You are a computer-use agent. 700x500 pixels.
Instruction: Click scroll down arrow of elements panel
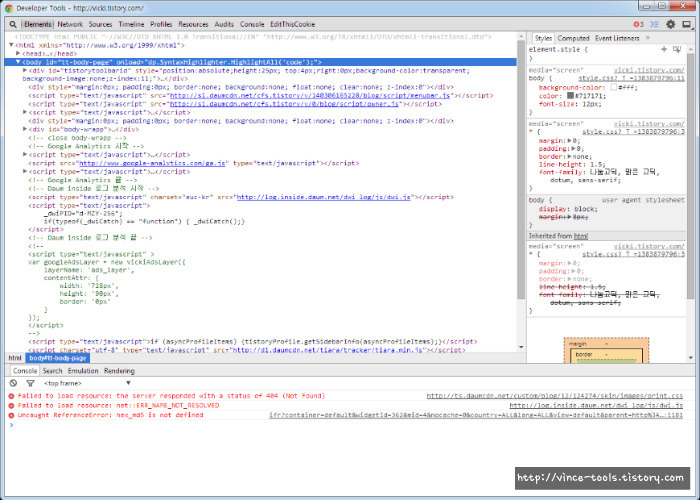click(521, 347)
